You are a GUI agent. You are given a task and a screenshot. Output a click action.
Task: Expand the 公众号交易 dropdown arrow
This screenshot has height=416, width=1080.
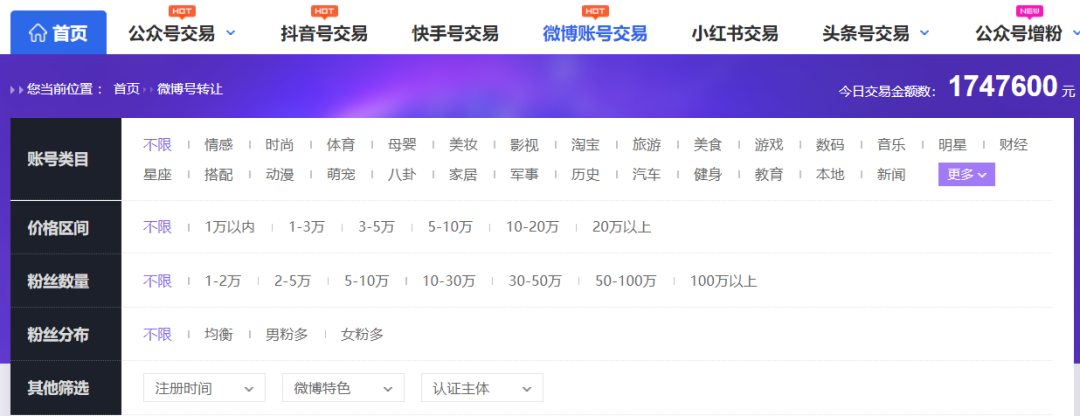(231, 33)
